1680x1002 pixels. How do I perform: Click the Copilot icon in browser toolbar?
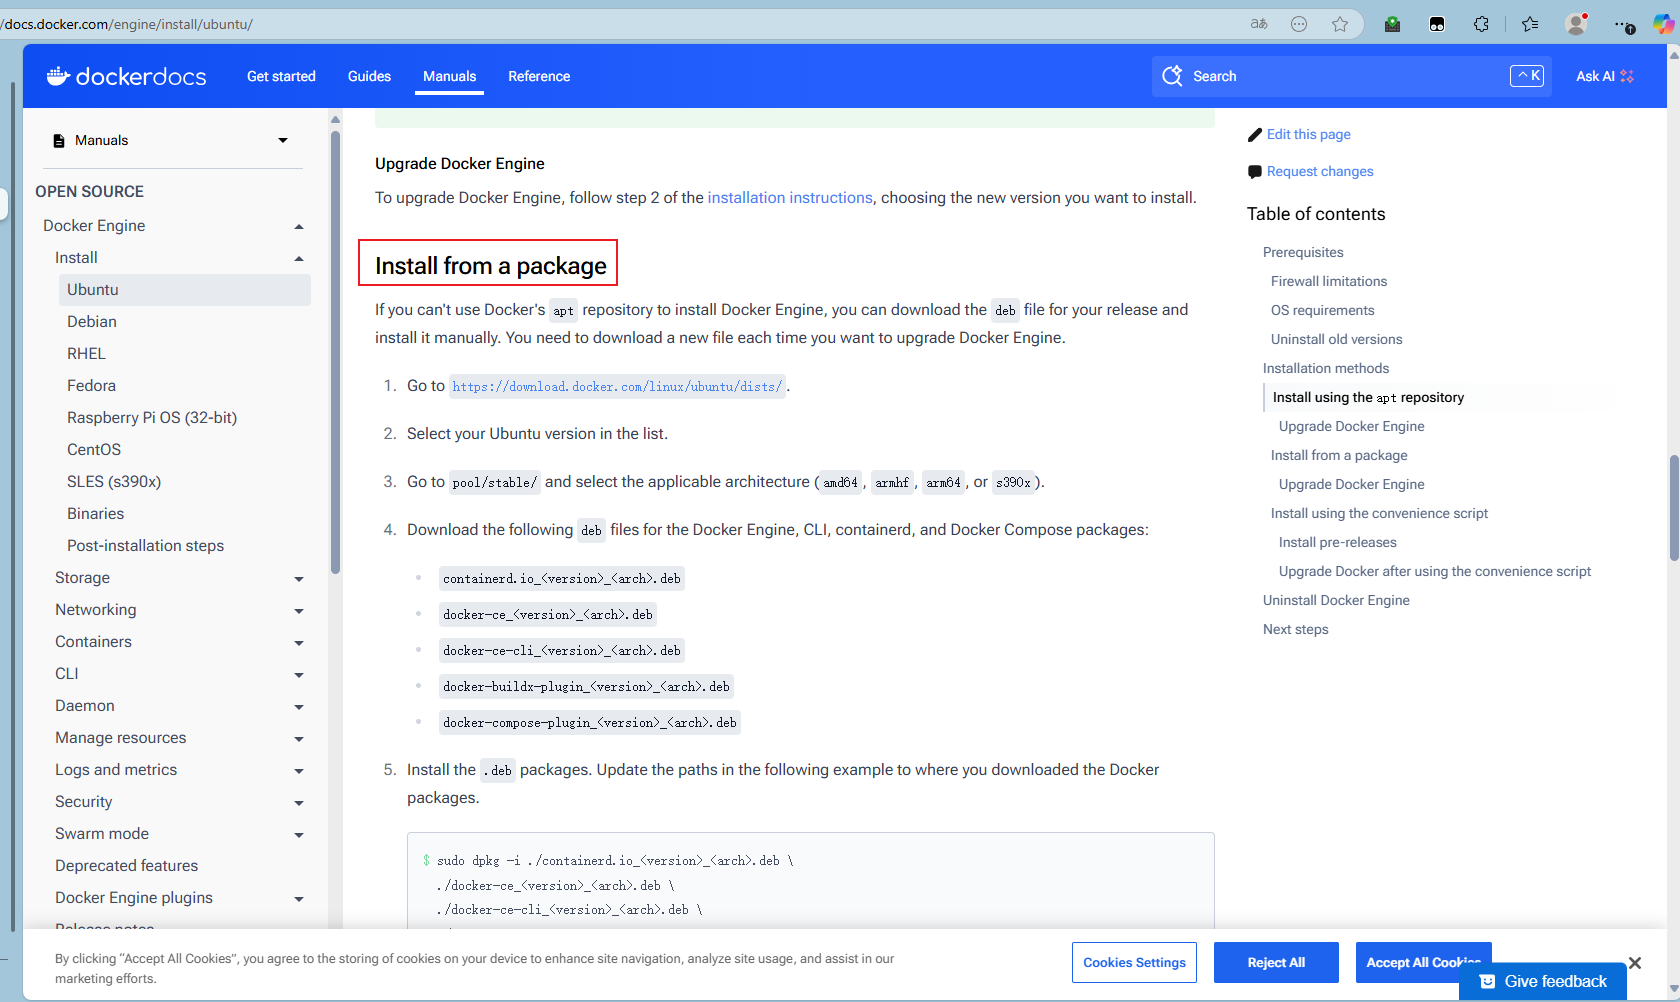click(x=1665, y=24)
